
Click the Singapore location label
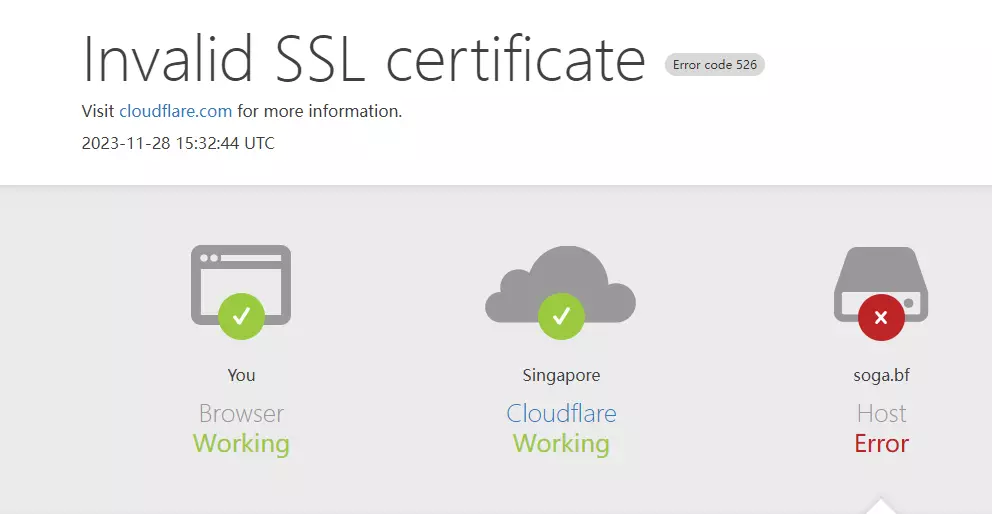tap(561, 376)
